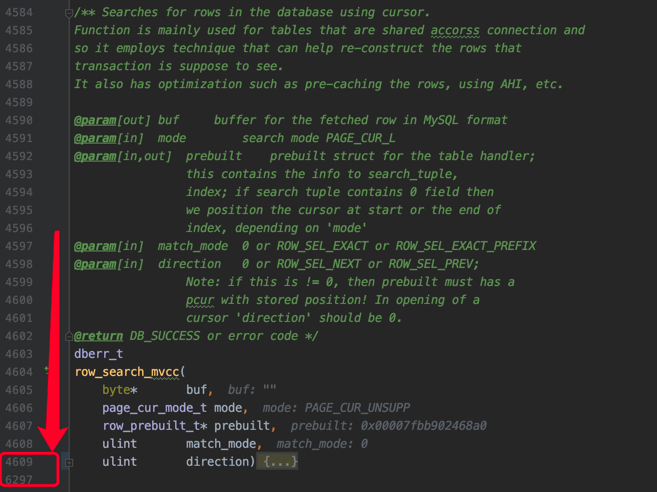This screenshot has width=657, height=492.
Task: Collapse the doc comment fold marker at line 4584
Action: click(x=69, y=13)
